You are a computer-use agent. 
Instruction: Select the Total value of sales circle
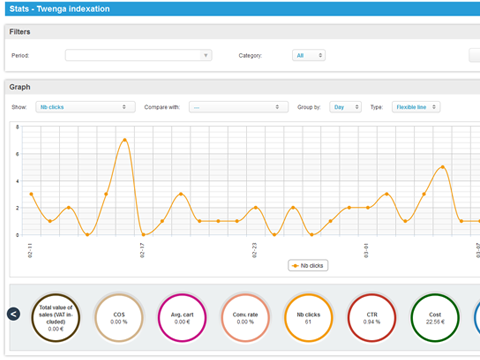click(56, 318)
